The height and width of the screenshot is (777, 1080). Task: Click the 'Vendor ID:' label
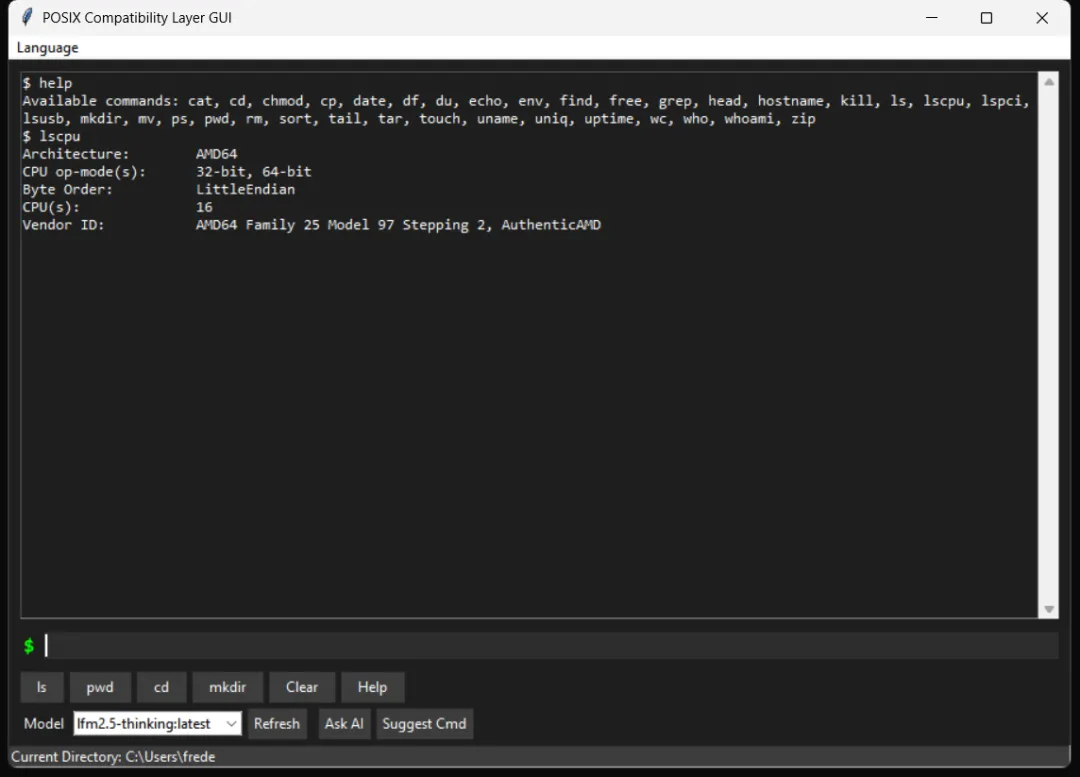pyautogui.click(x=63, y=225)
